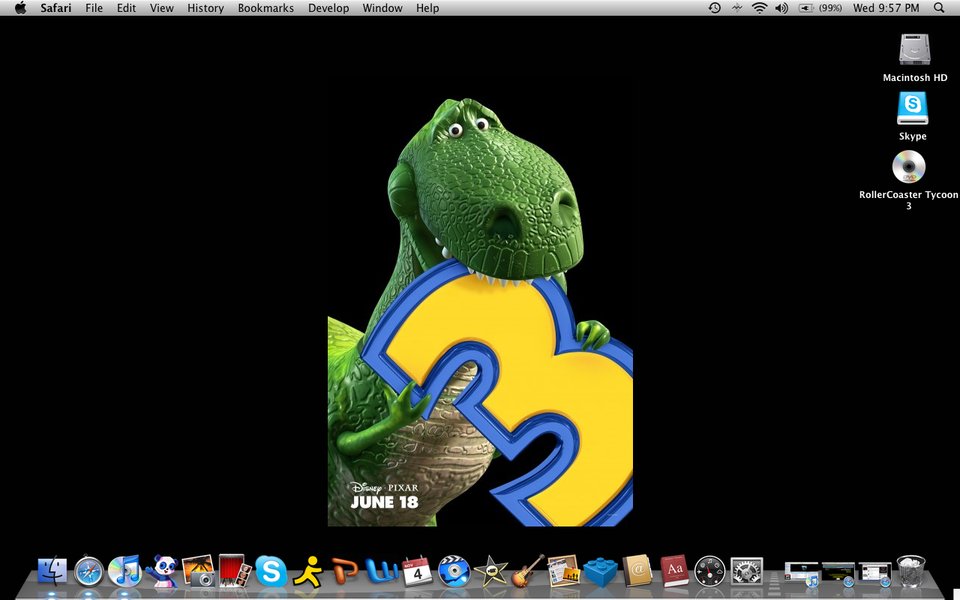Viewport: 960px width, 600px height.
Task: Launch the blue LEGO brick app
Action: [x=600, y=572]
